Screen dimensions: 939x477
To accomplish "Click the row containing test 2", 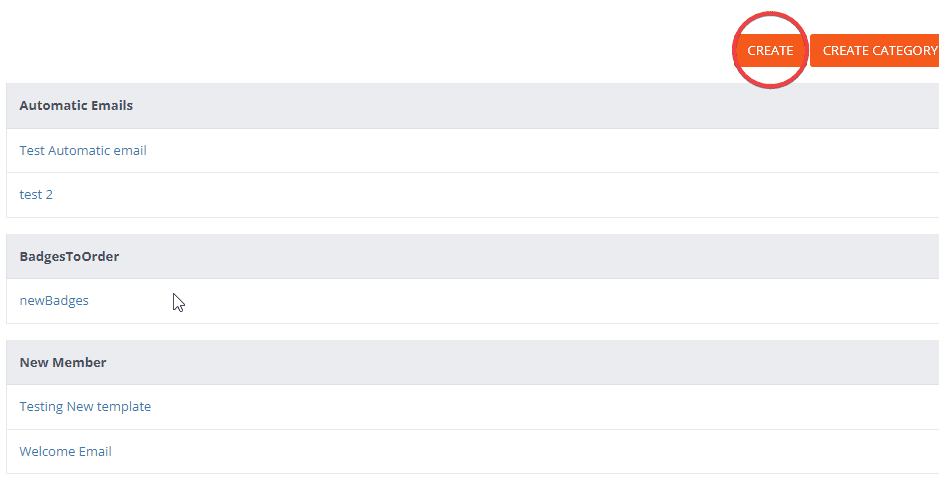I will tap(470, 195).
